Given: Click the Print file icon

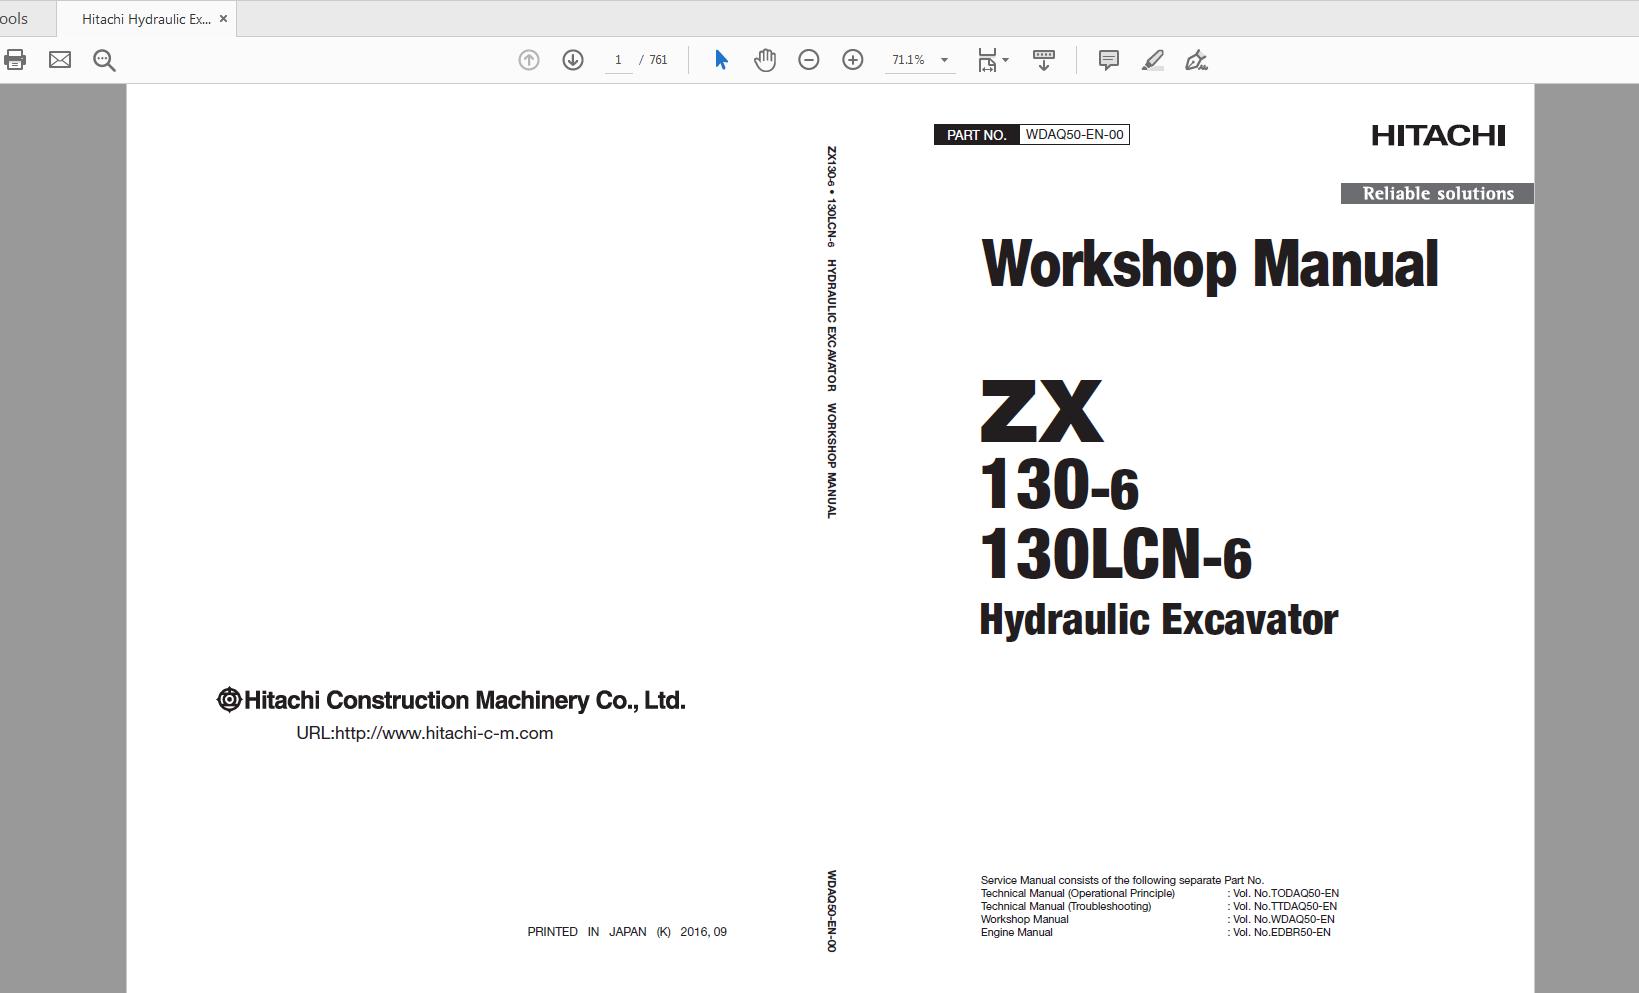Looking at the screenshot, I should point(14,60).
